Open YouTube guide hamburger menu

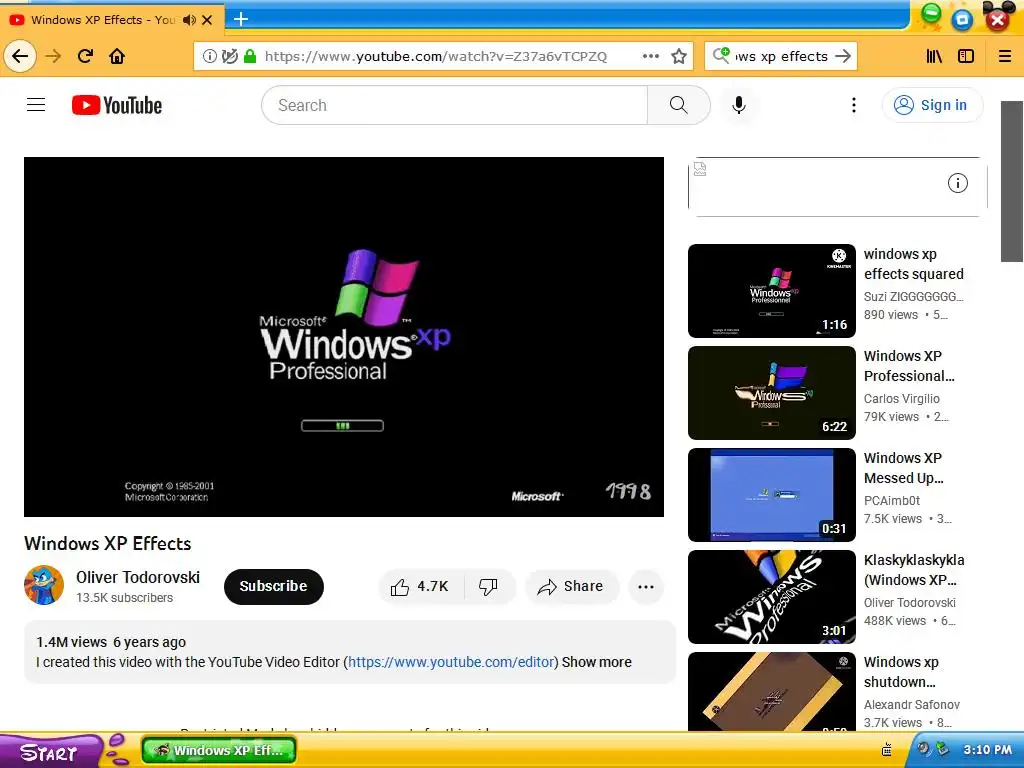[36, 104]
